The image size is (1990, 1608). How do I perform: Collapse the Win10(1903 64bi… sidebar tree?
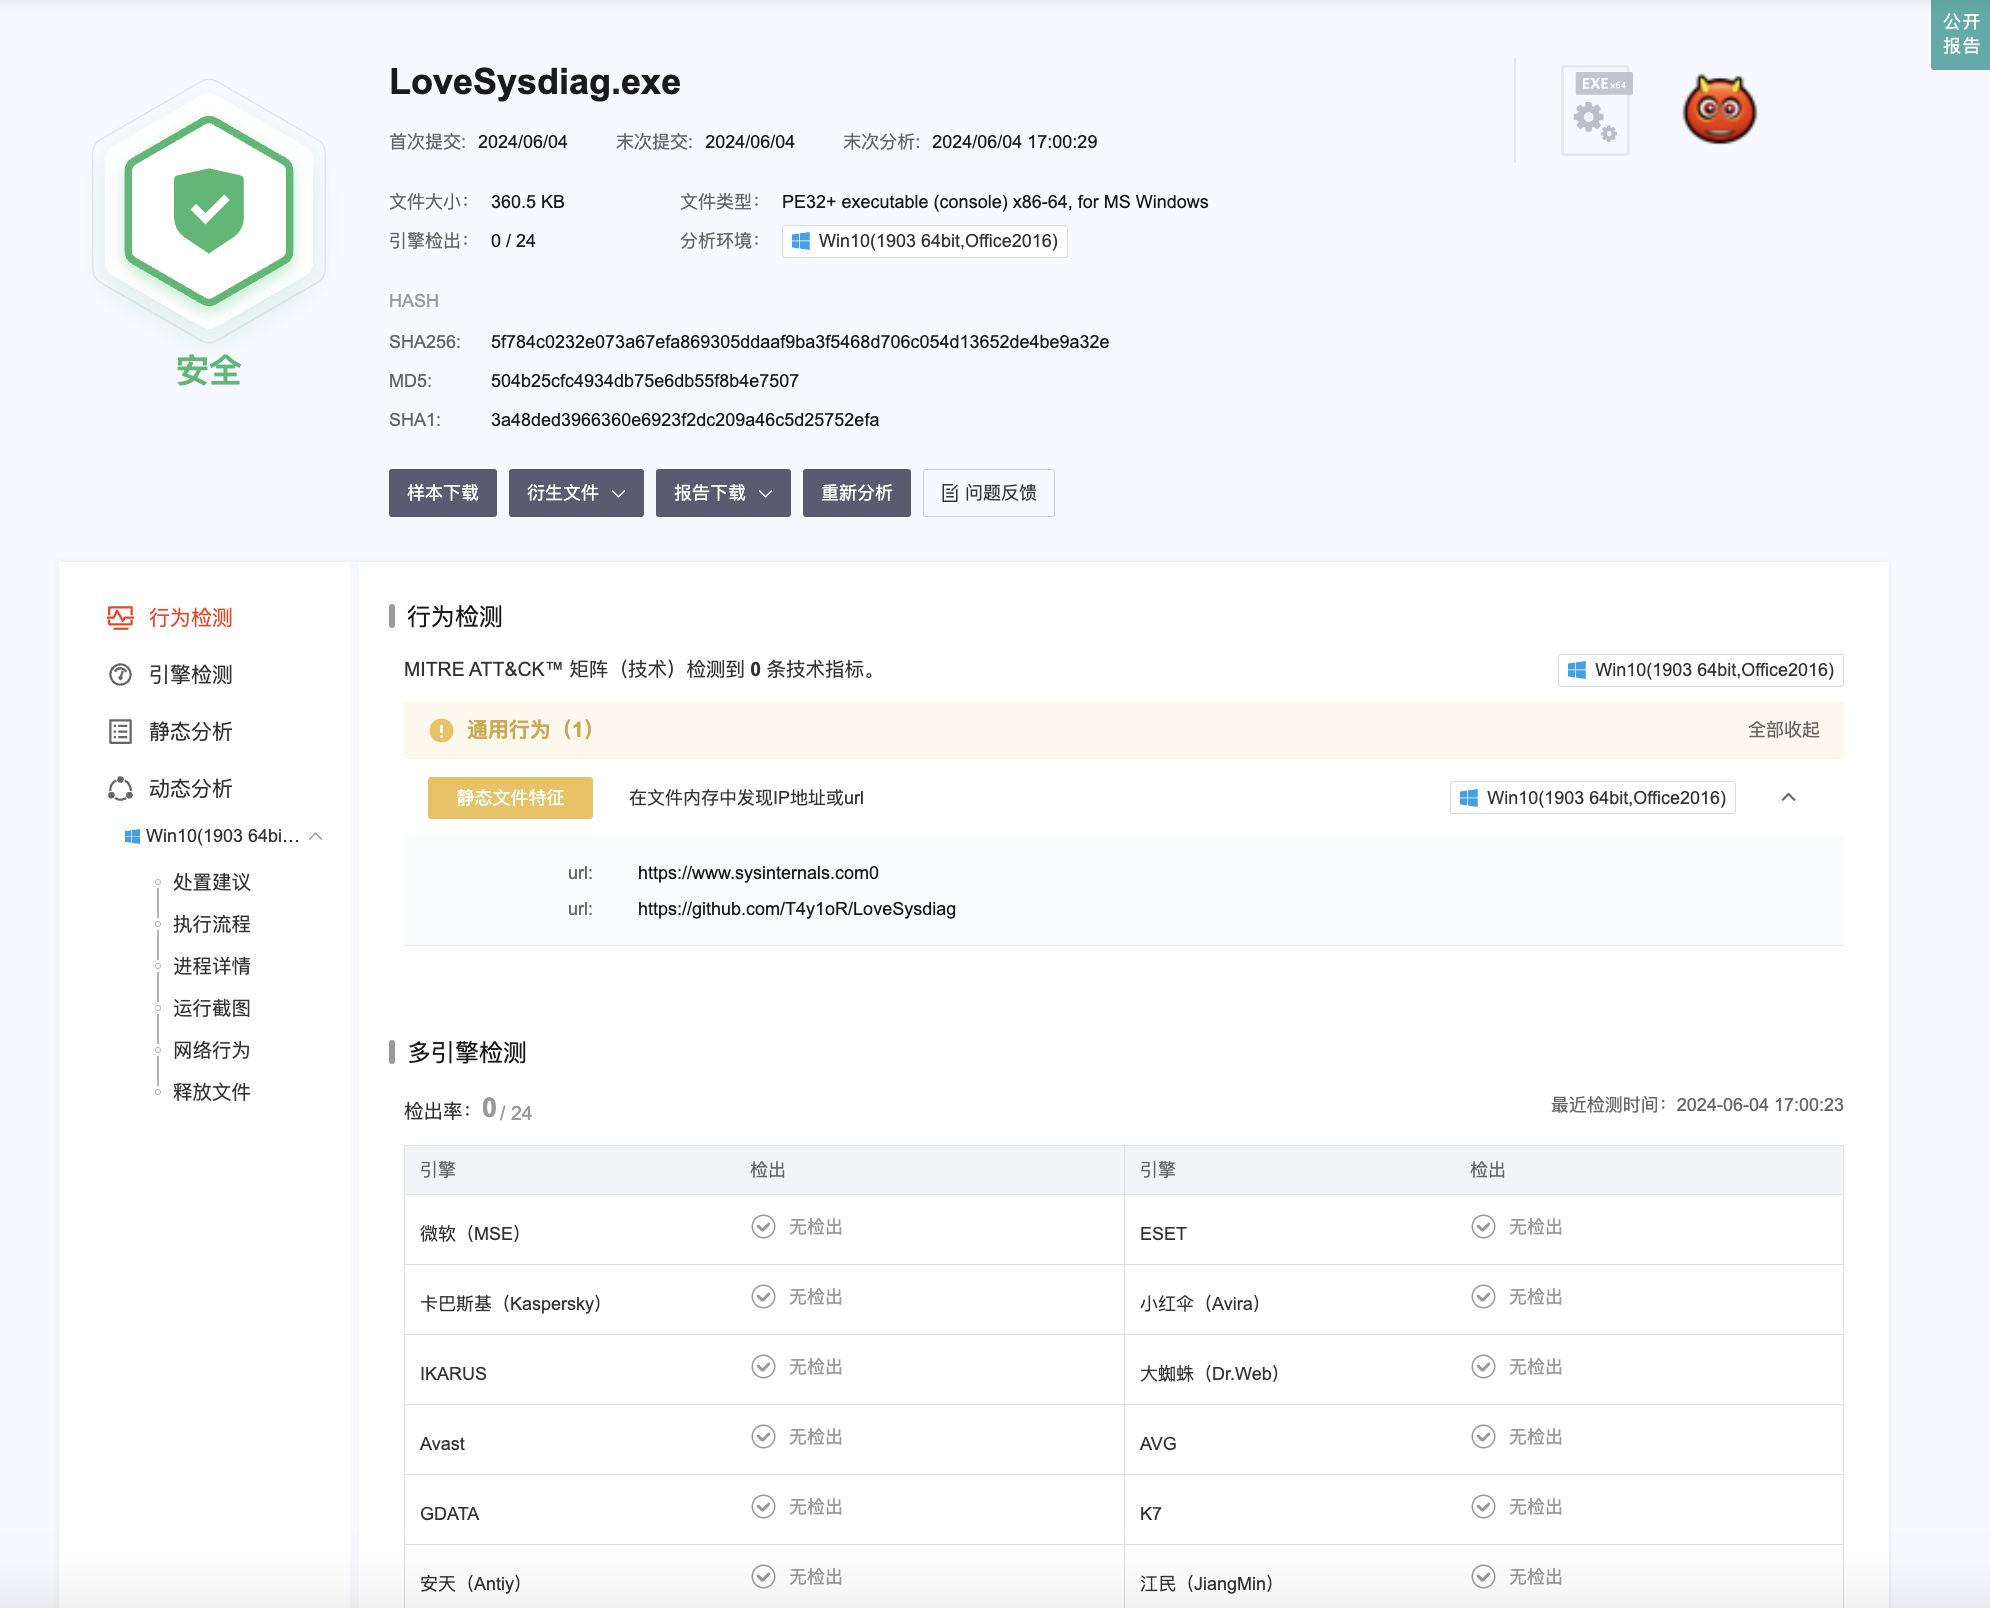tap(316, 836)
